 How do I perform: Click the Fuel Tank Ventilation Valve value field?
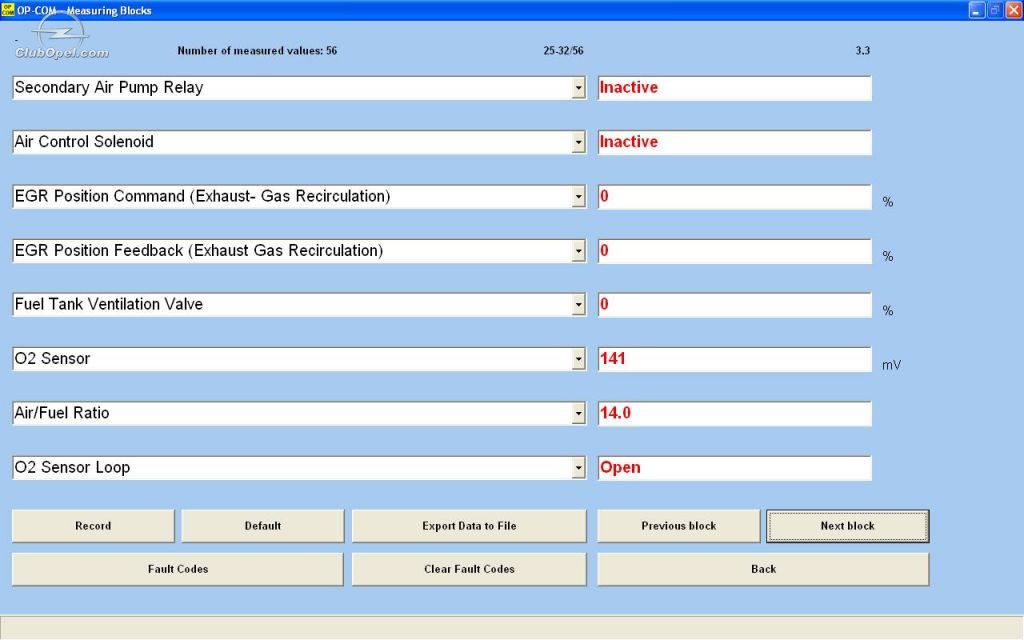click(735, 305)
